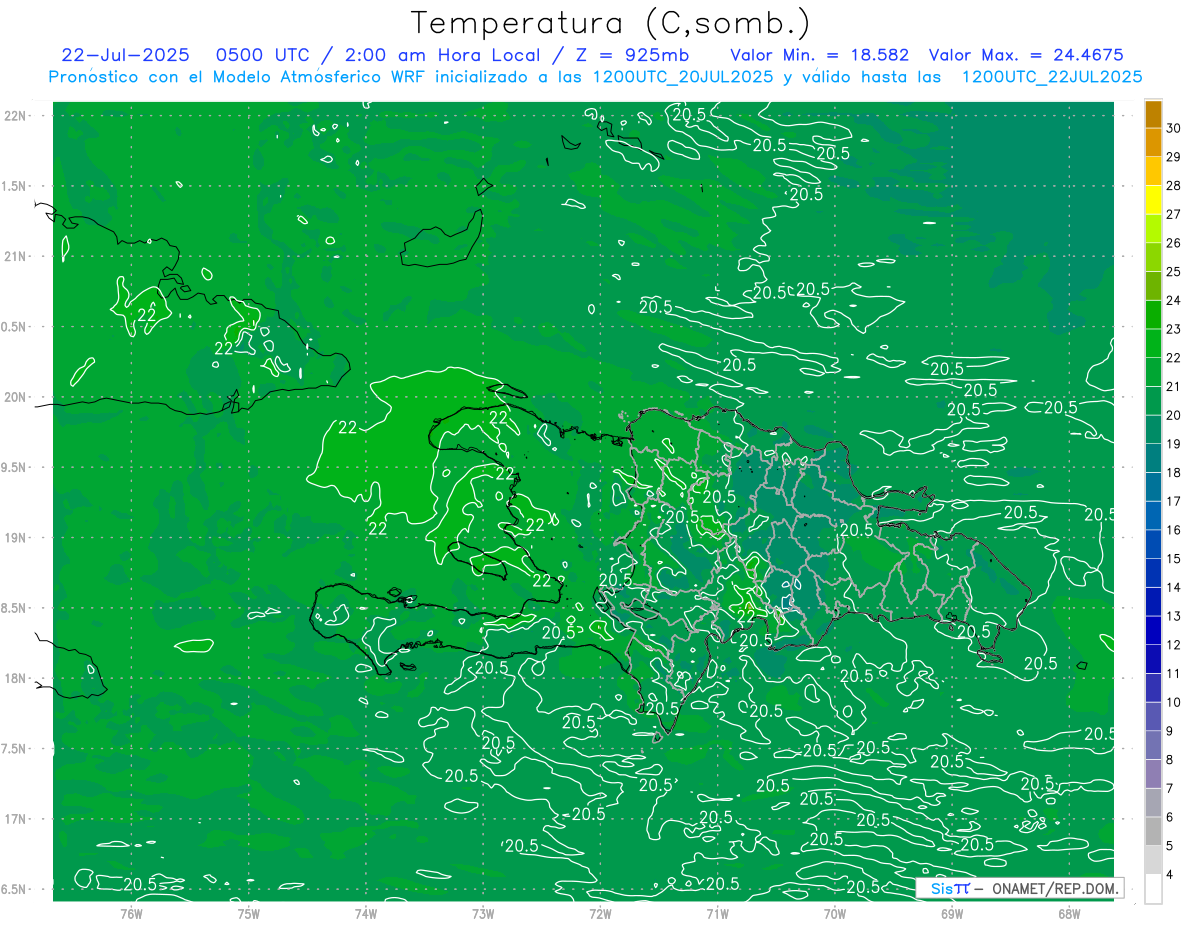Click the 18N latitude axis label
The width and height of the screenshot is (1200, 927).
14,678
